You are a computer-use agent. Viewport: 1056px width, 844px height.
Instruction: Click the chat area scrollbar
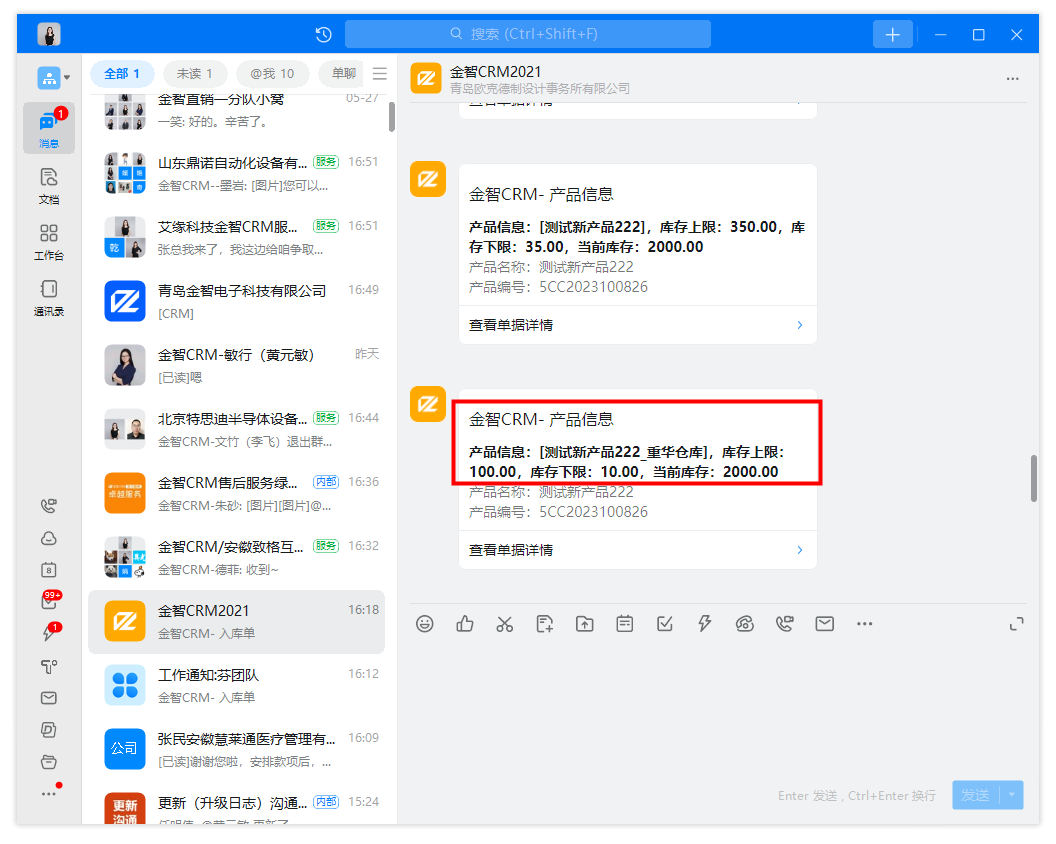[1033, 479]
